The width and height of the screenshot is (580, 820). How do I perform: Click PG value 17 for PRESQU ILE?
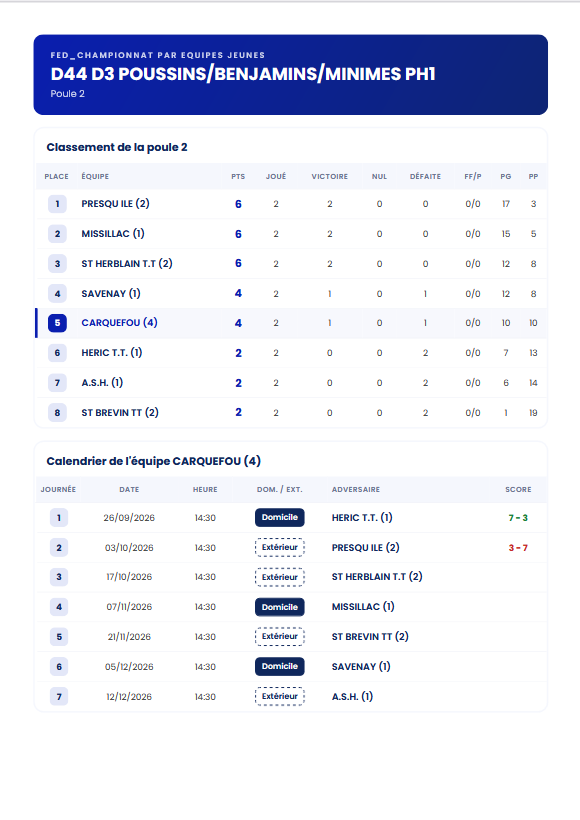(x=506, y=204)
